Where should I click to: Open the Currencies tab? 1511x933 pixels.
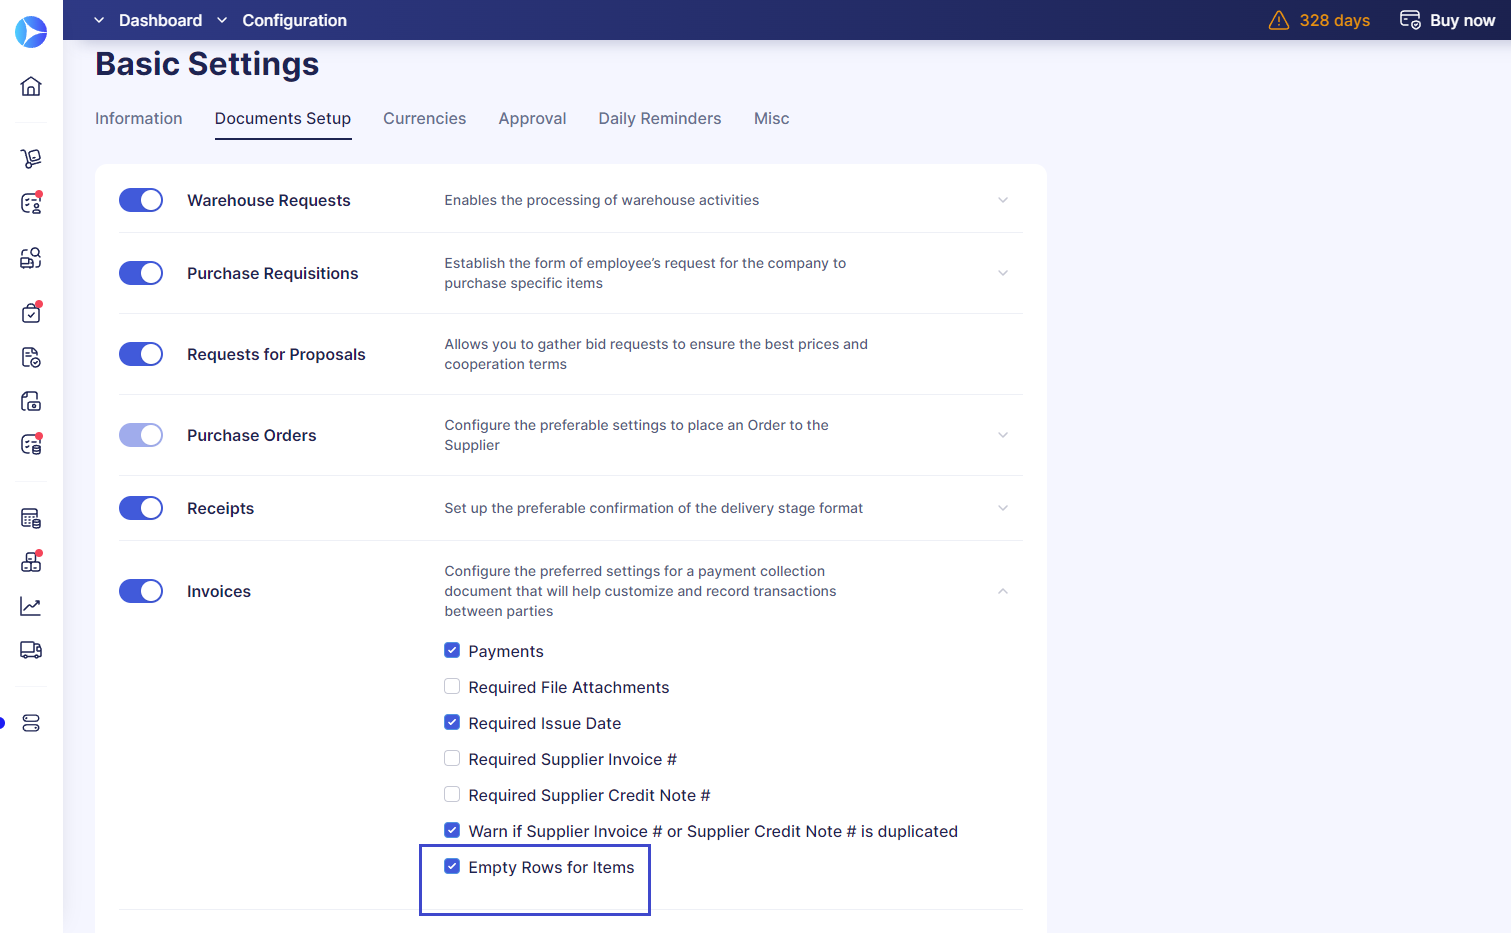pos(425,118)
